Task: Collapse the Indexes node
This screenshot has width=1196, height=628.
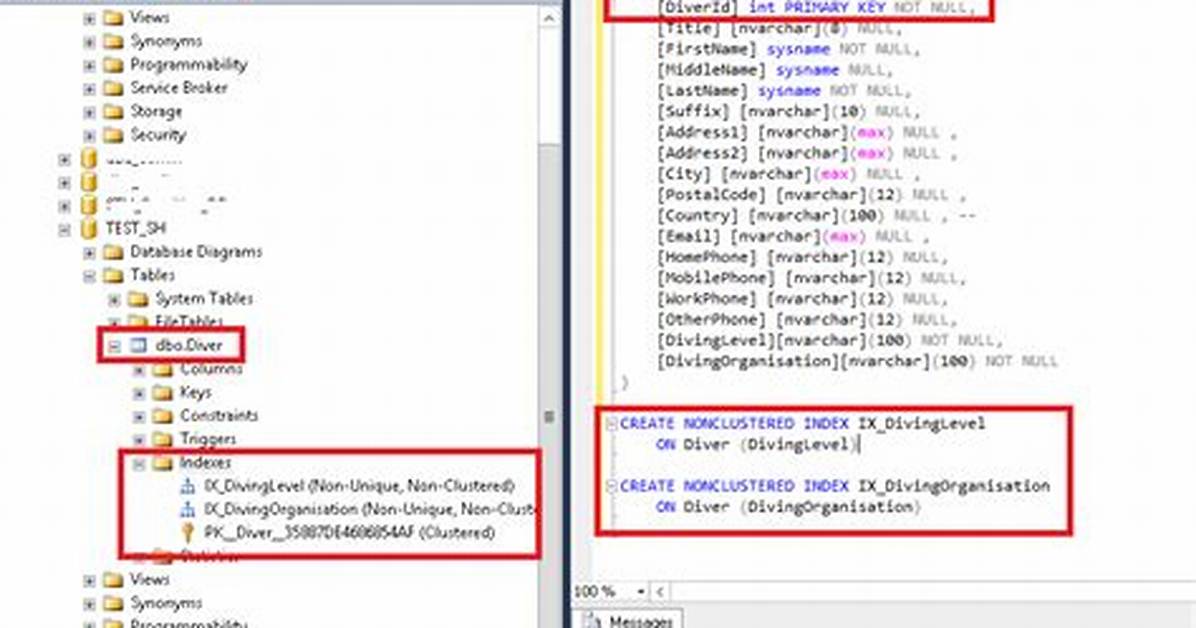Action: [x=139, y=463]
